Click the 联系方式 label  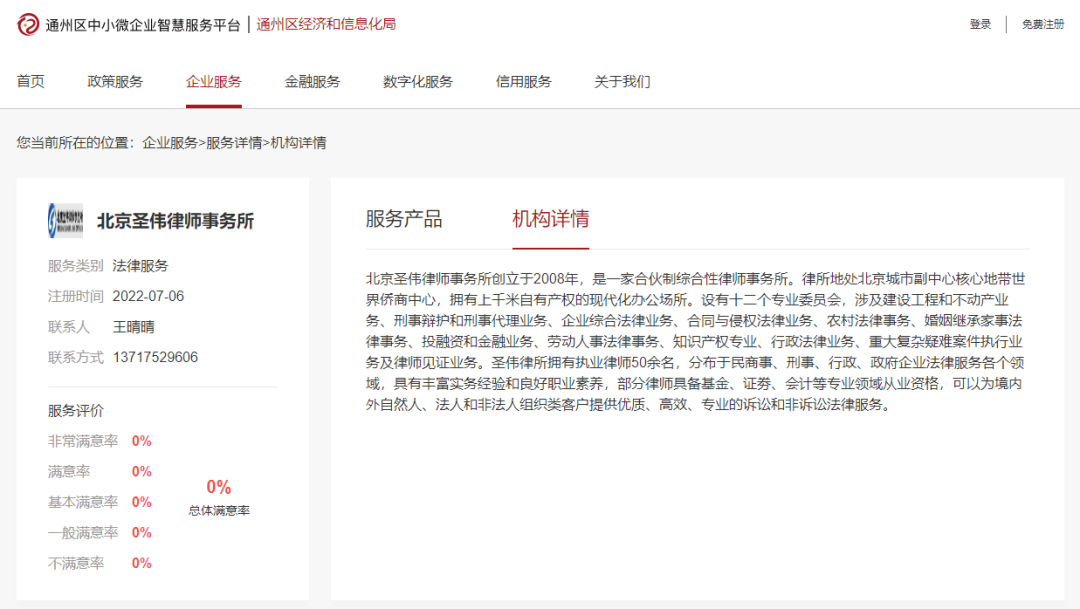[75, 357]
